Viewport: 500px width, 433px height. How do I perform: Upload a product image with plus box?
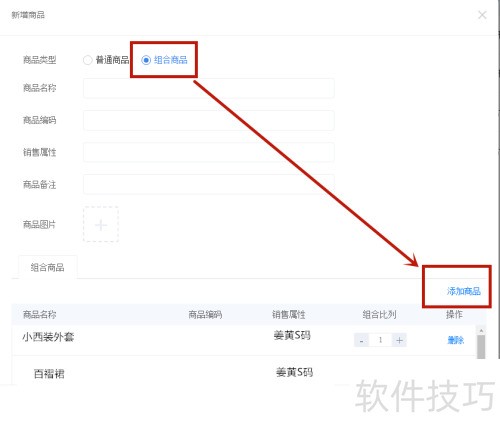101,224
